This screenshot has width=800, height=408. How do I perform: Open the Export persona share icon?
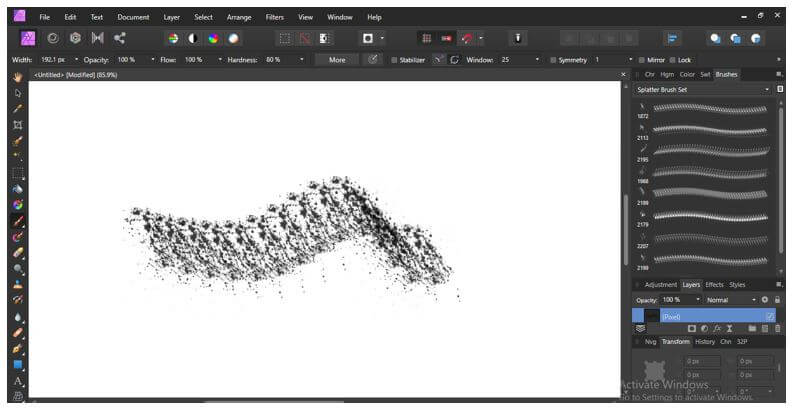119,38
